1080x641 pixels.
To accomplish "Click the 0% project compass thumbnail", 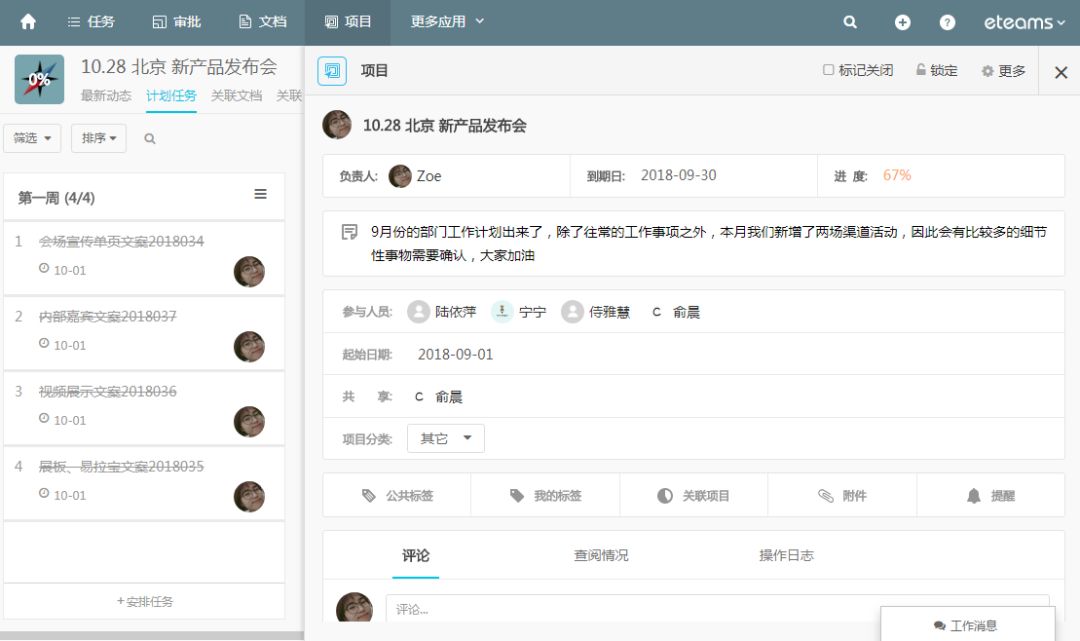I will pyautogui.click(x=39, y=79).
